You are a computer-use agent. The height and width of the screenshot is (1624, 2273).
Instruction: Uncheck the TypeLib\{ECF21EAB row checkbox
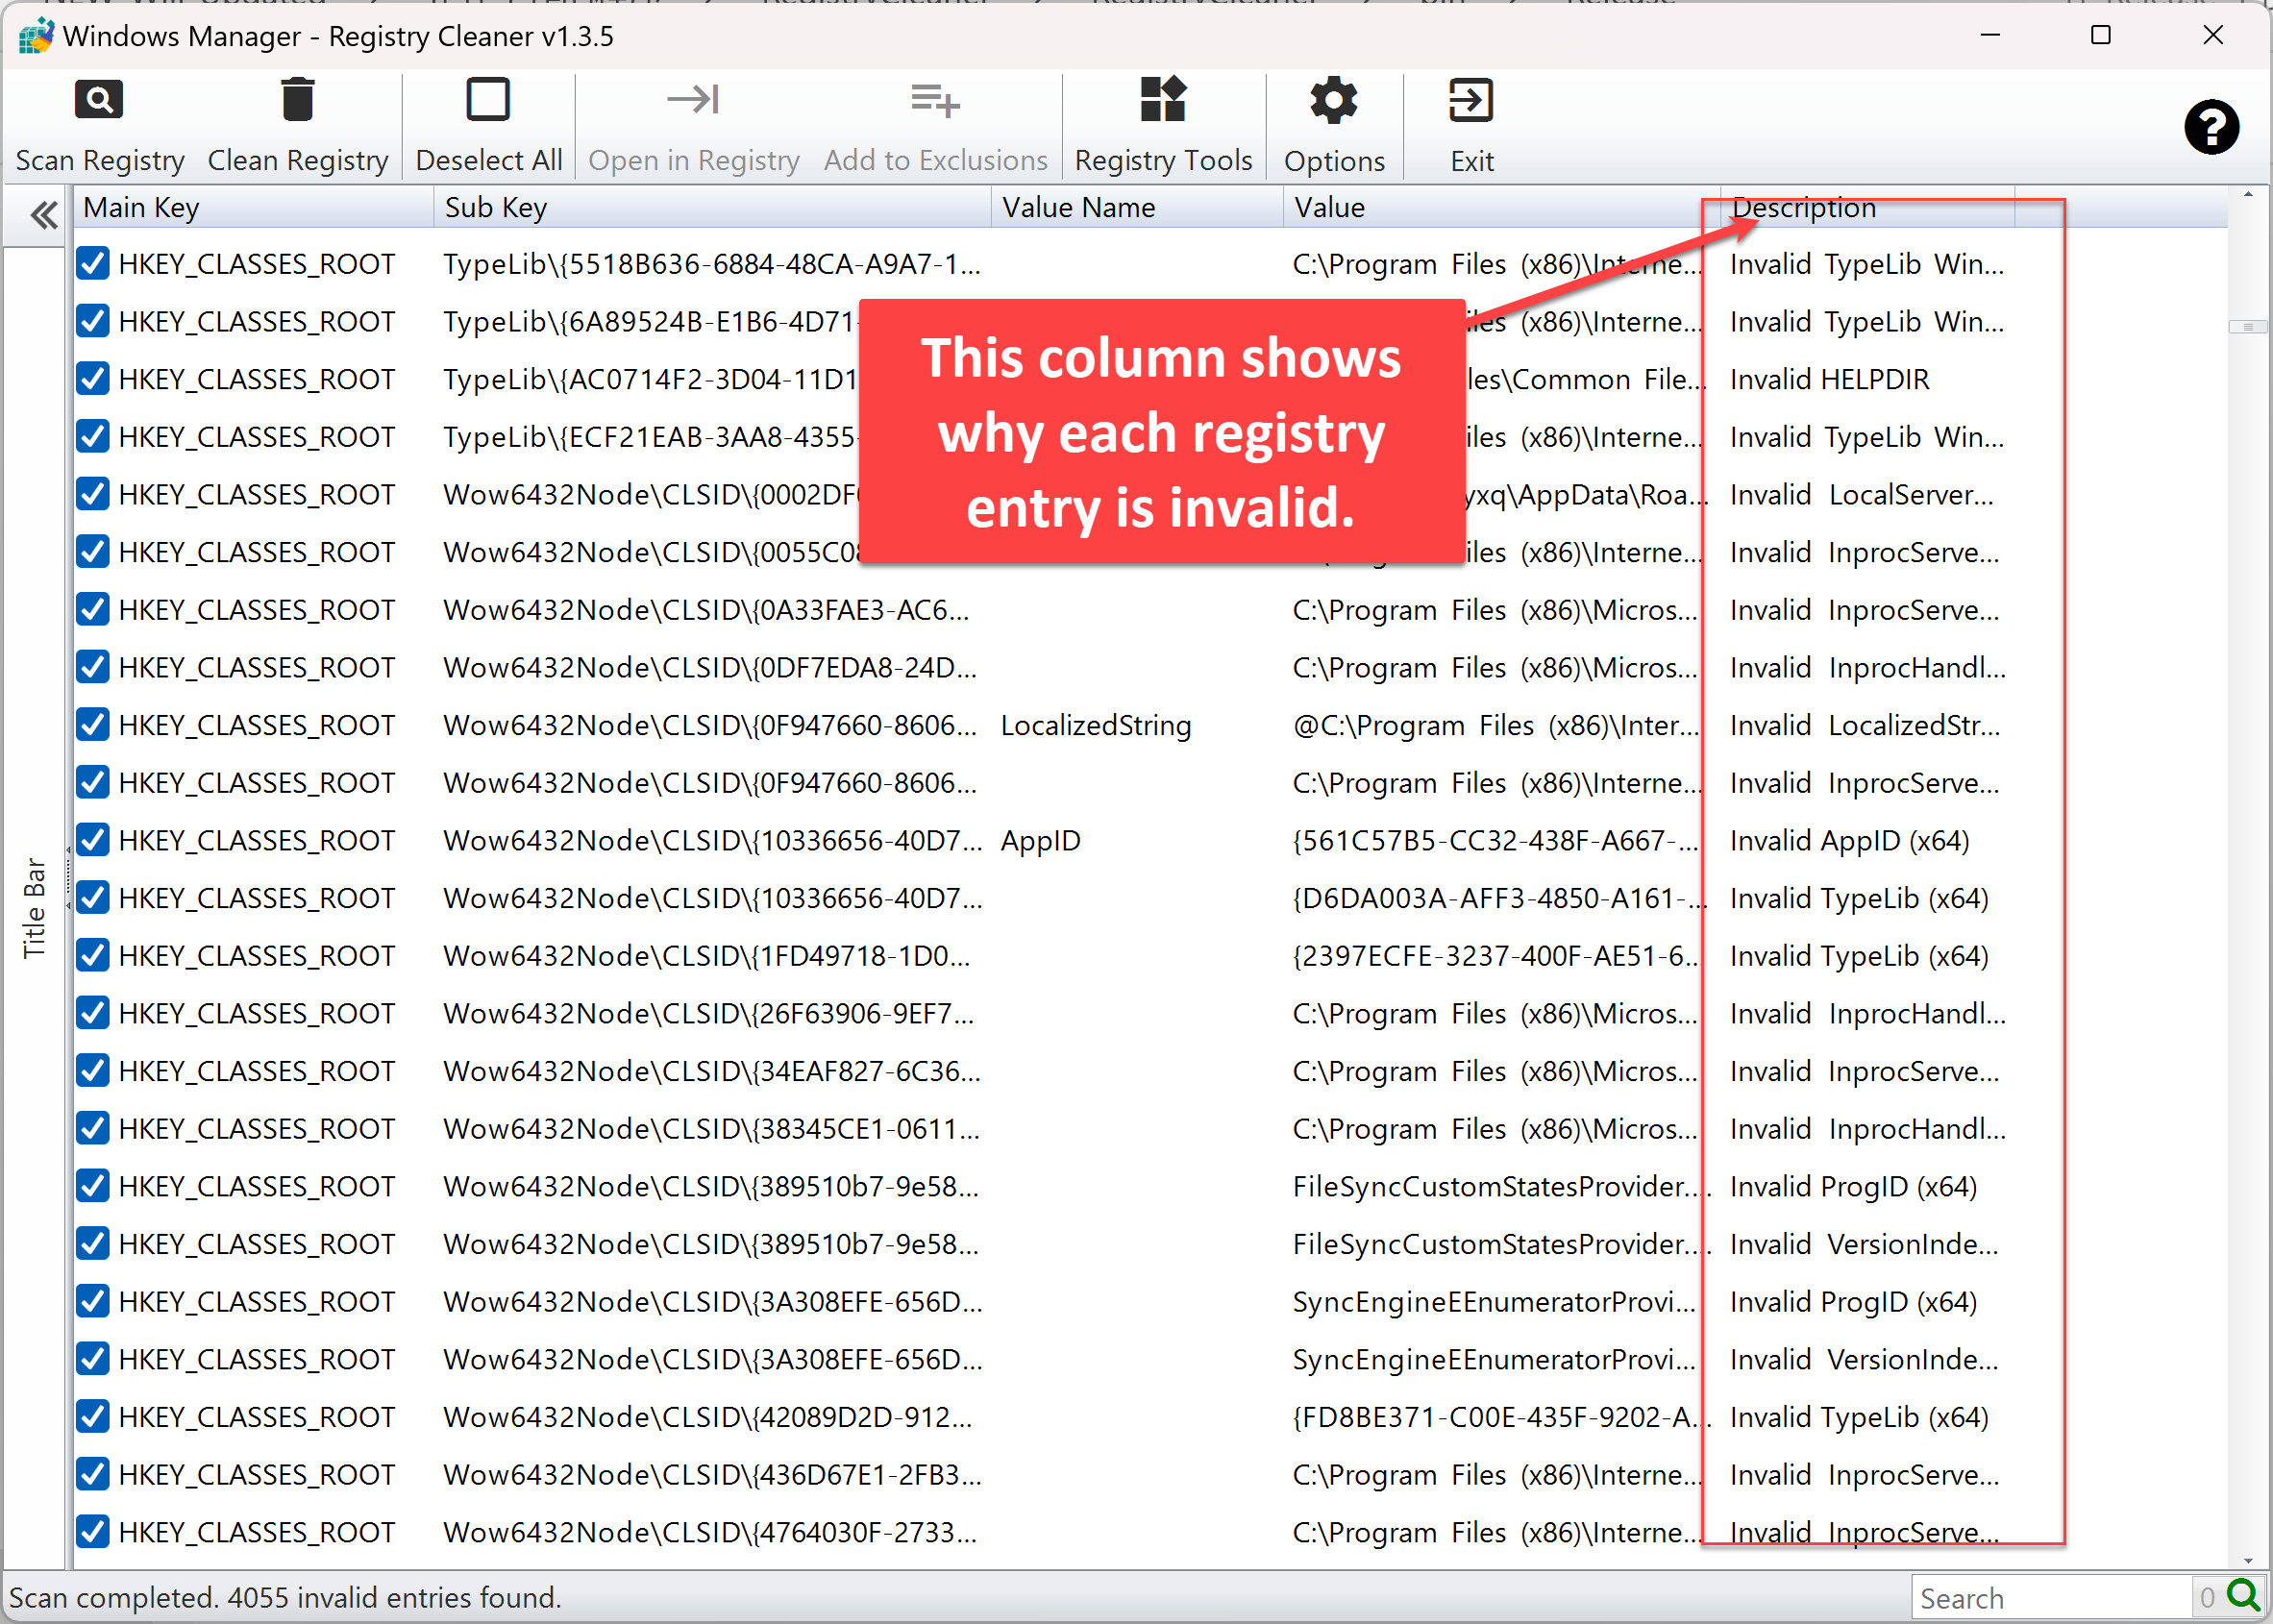point(93,437)
